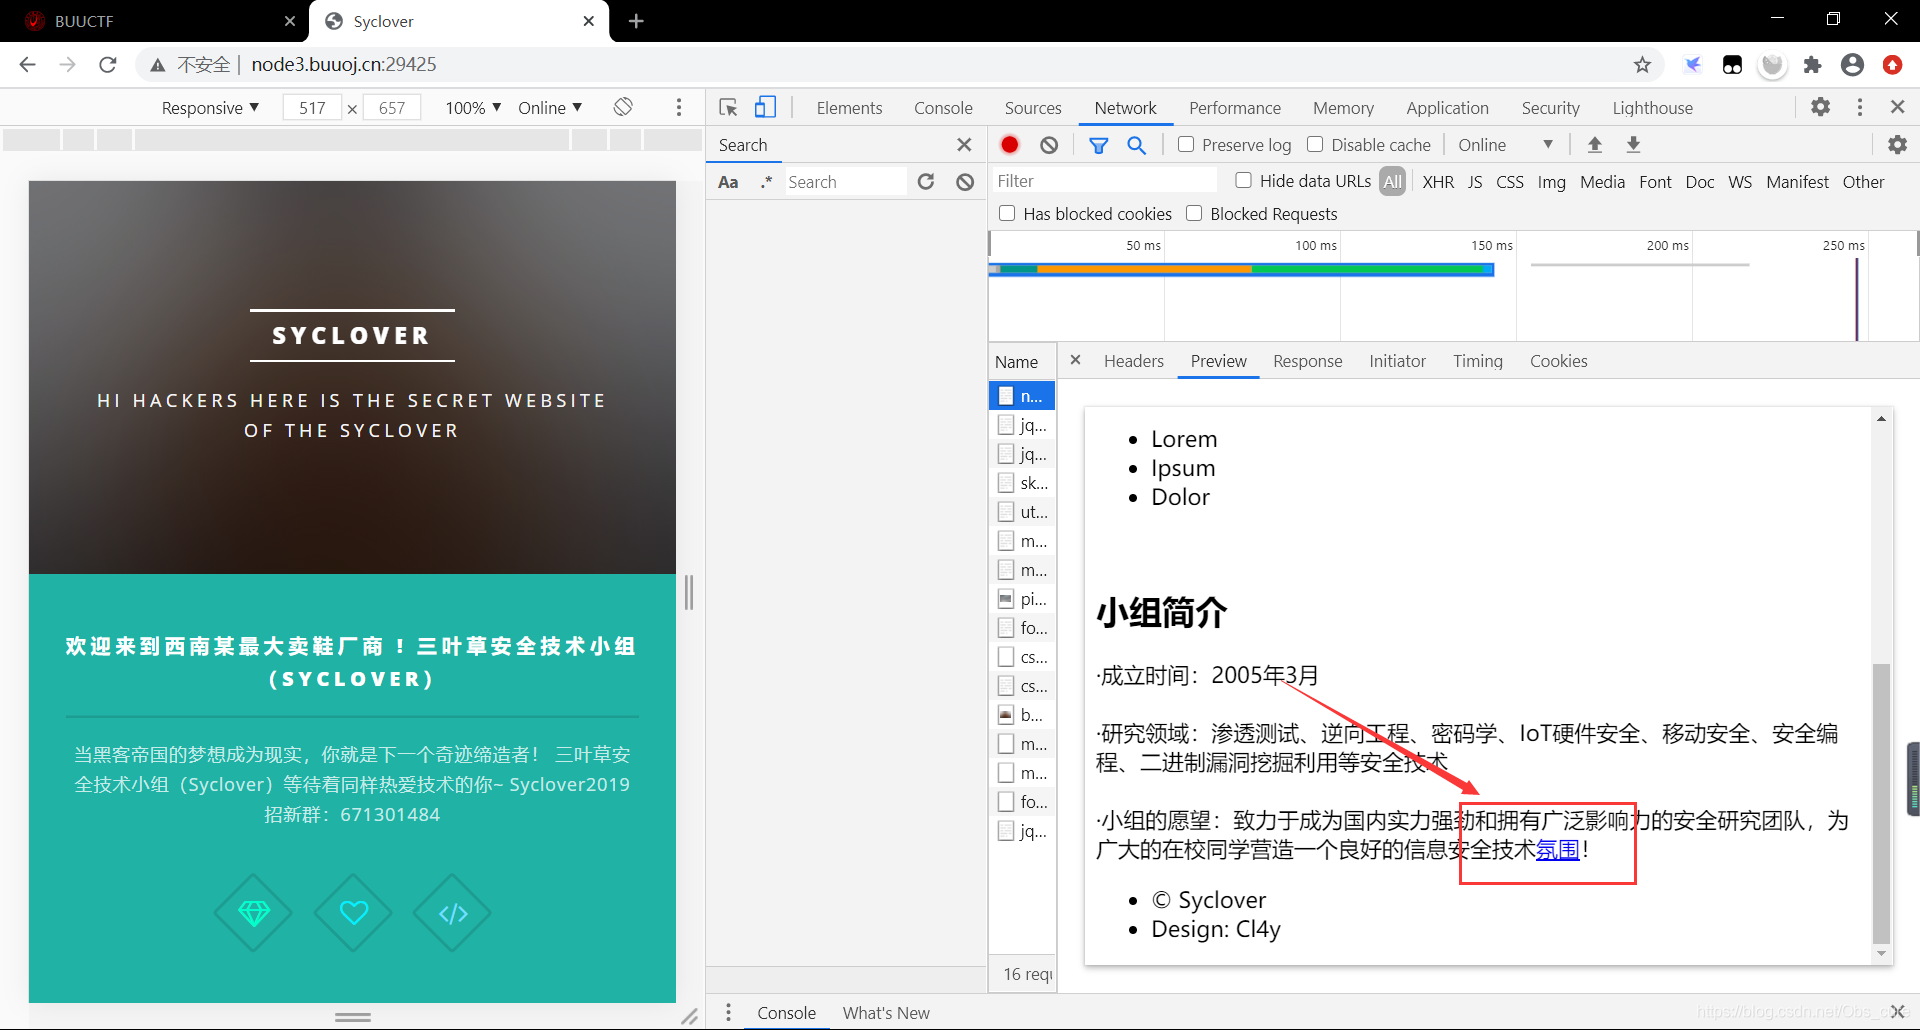Screen dimensions: 1920x1030
Task: Open the Response tab of the request
Action: point(1307,361)
